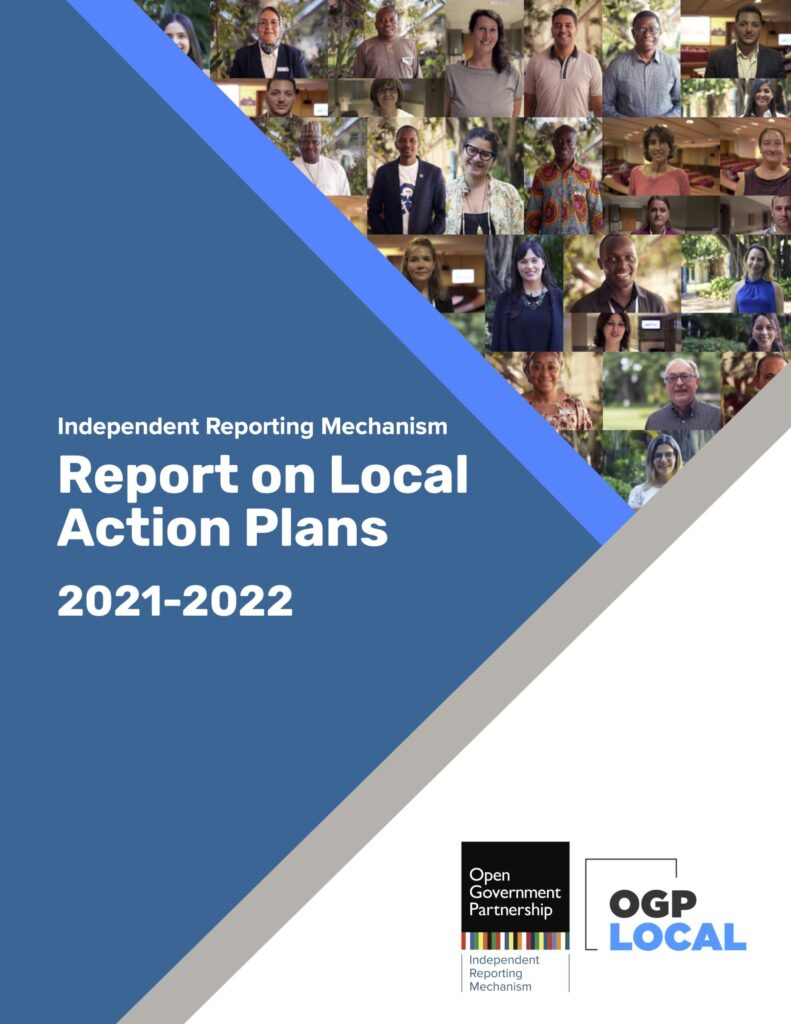Click the portrait of the woman in the blue sleeveless top
Screen dimensions: 791x1024
pyautogui.click(x=735, y=274)
